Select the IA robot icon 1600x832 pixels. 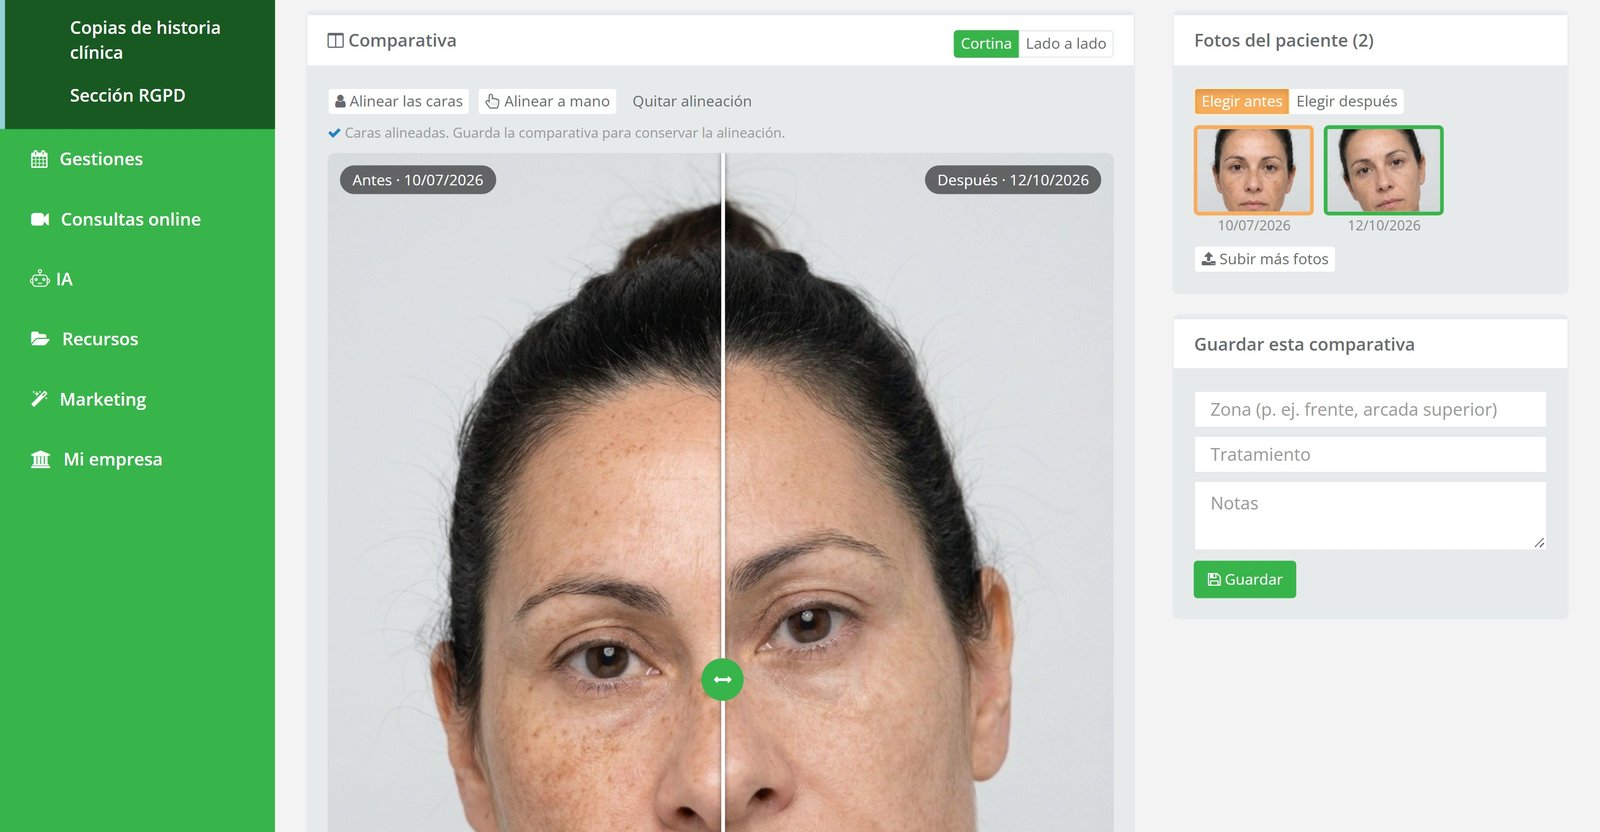pos(40,279)
